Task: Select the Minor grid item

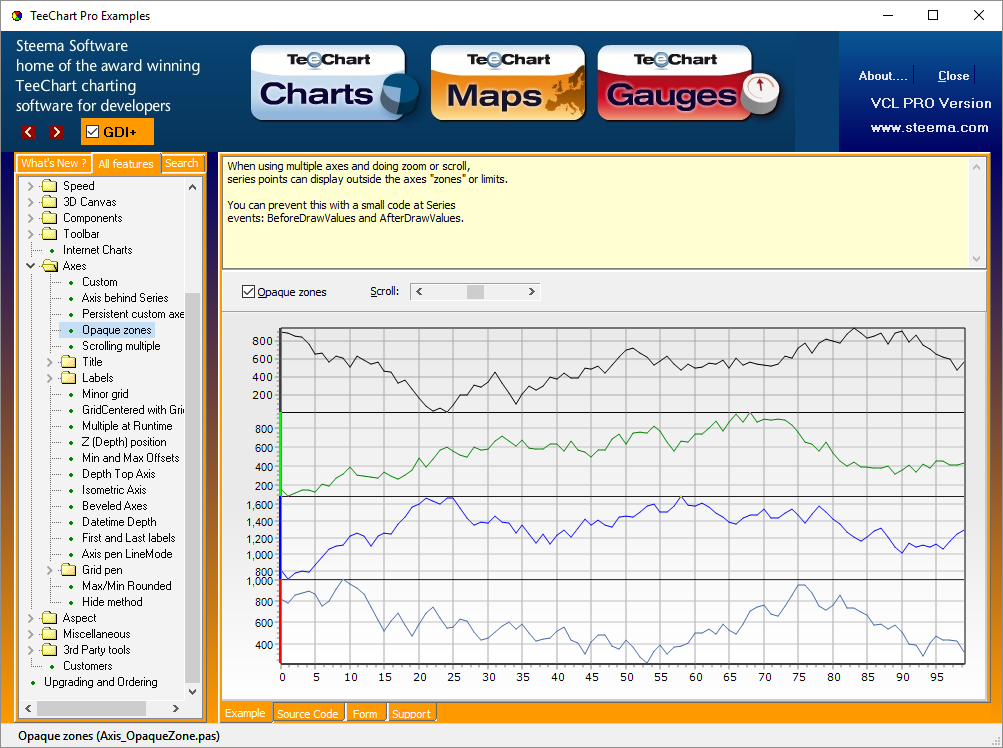Action: click(x=105, y=394)
